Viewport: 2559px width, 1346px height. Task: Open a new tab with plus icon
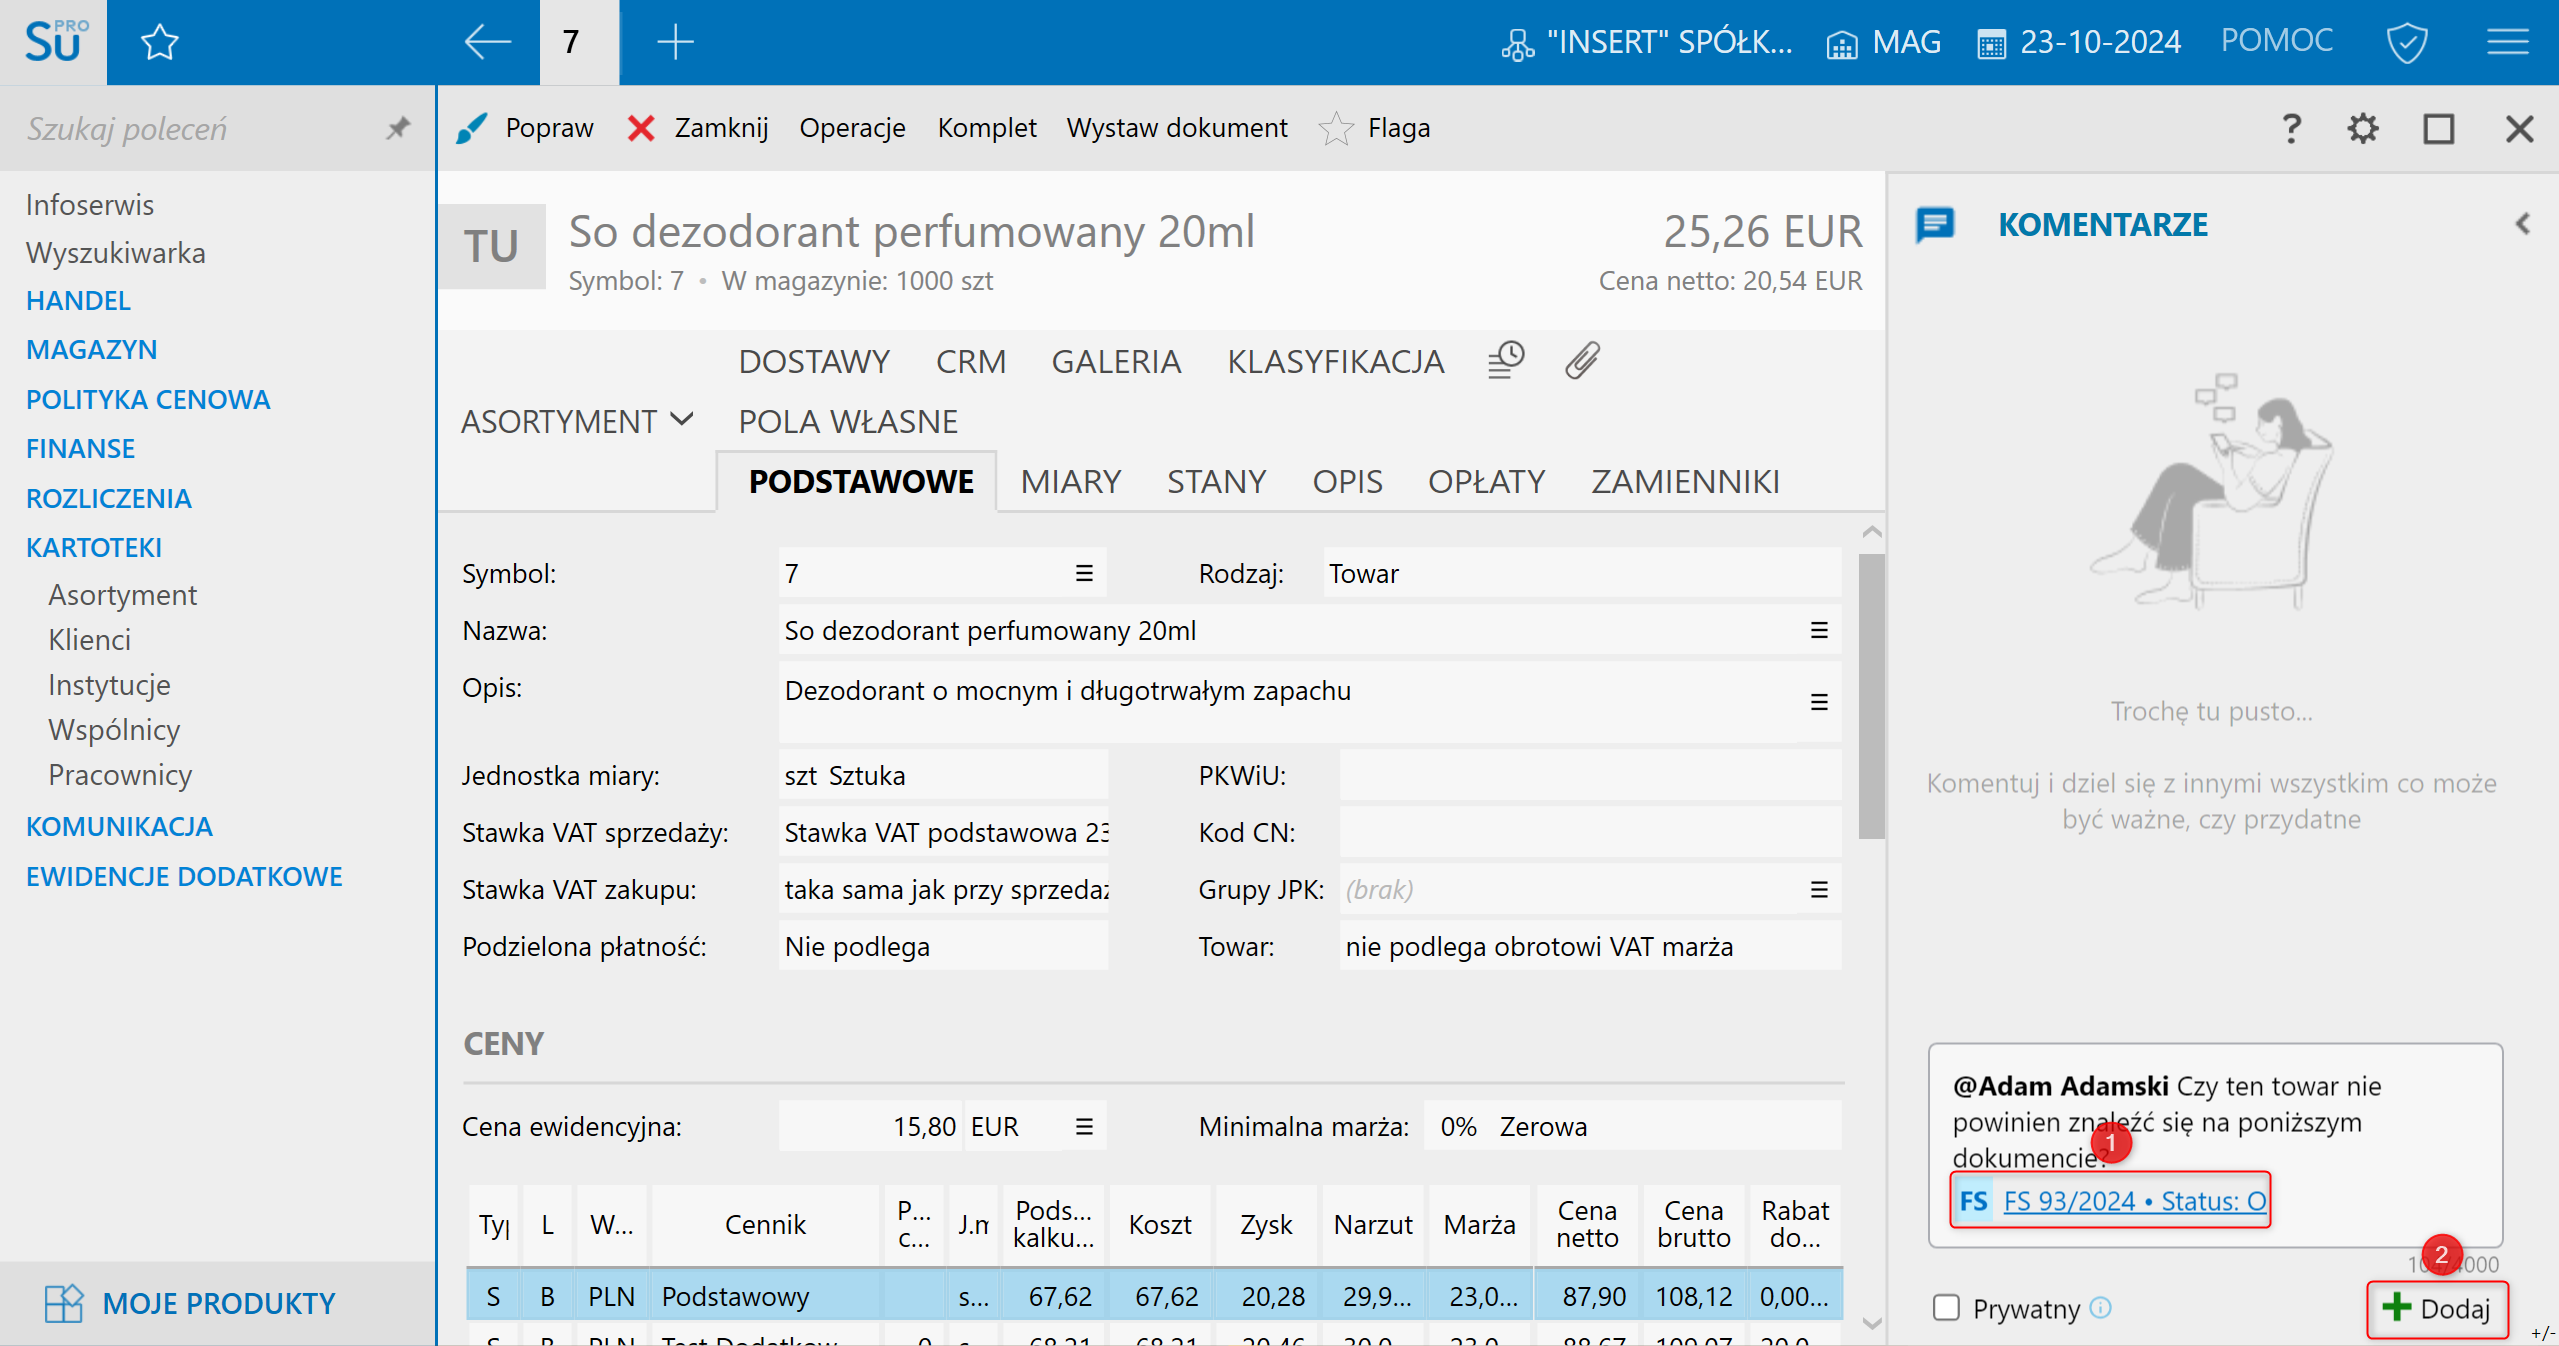(675, 42)
